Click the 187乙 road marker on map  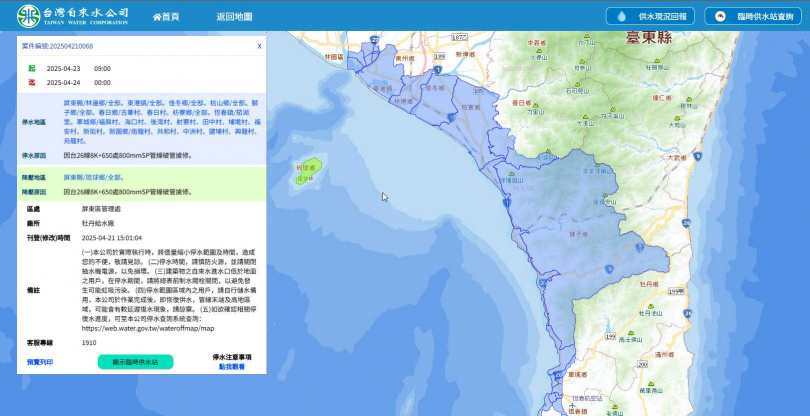point(458,38)
